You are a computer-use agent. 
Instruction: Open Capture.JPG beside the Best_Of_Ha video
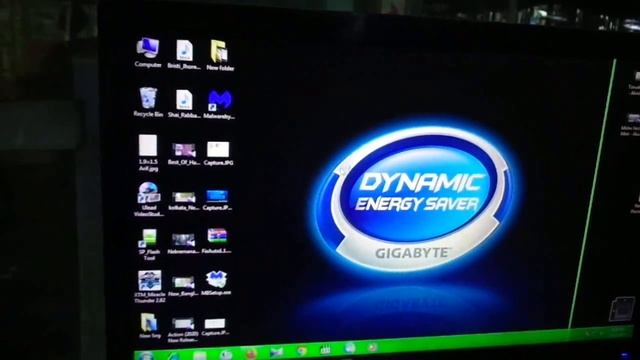pyautogui.click(x=218, y=153)
